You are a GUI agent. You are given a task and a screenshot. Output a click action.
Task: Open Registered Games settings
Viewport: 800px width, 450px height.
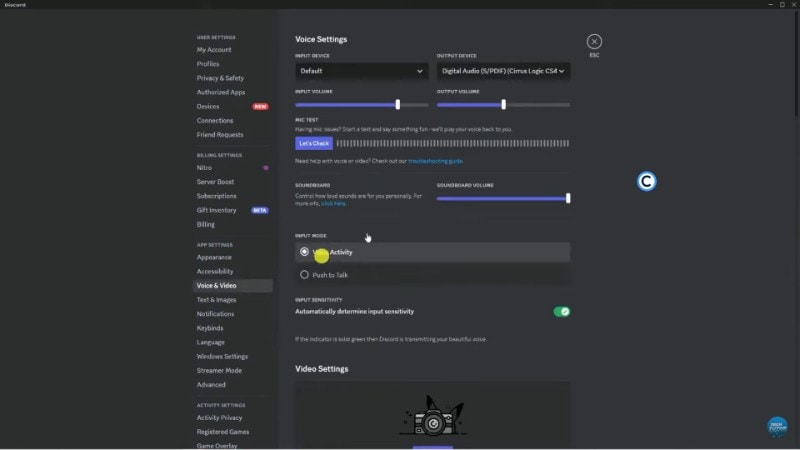(223, 432)
